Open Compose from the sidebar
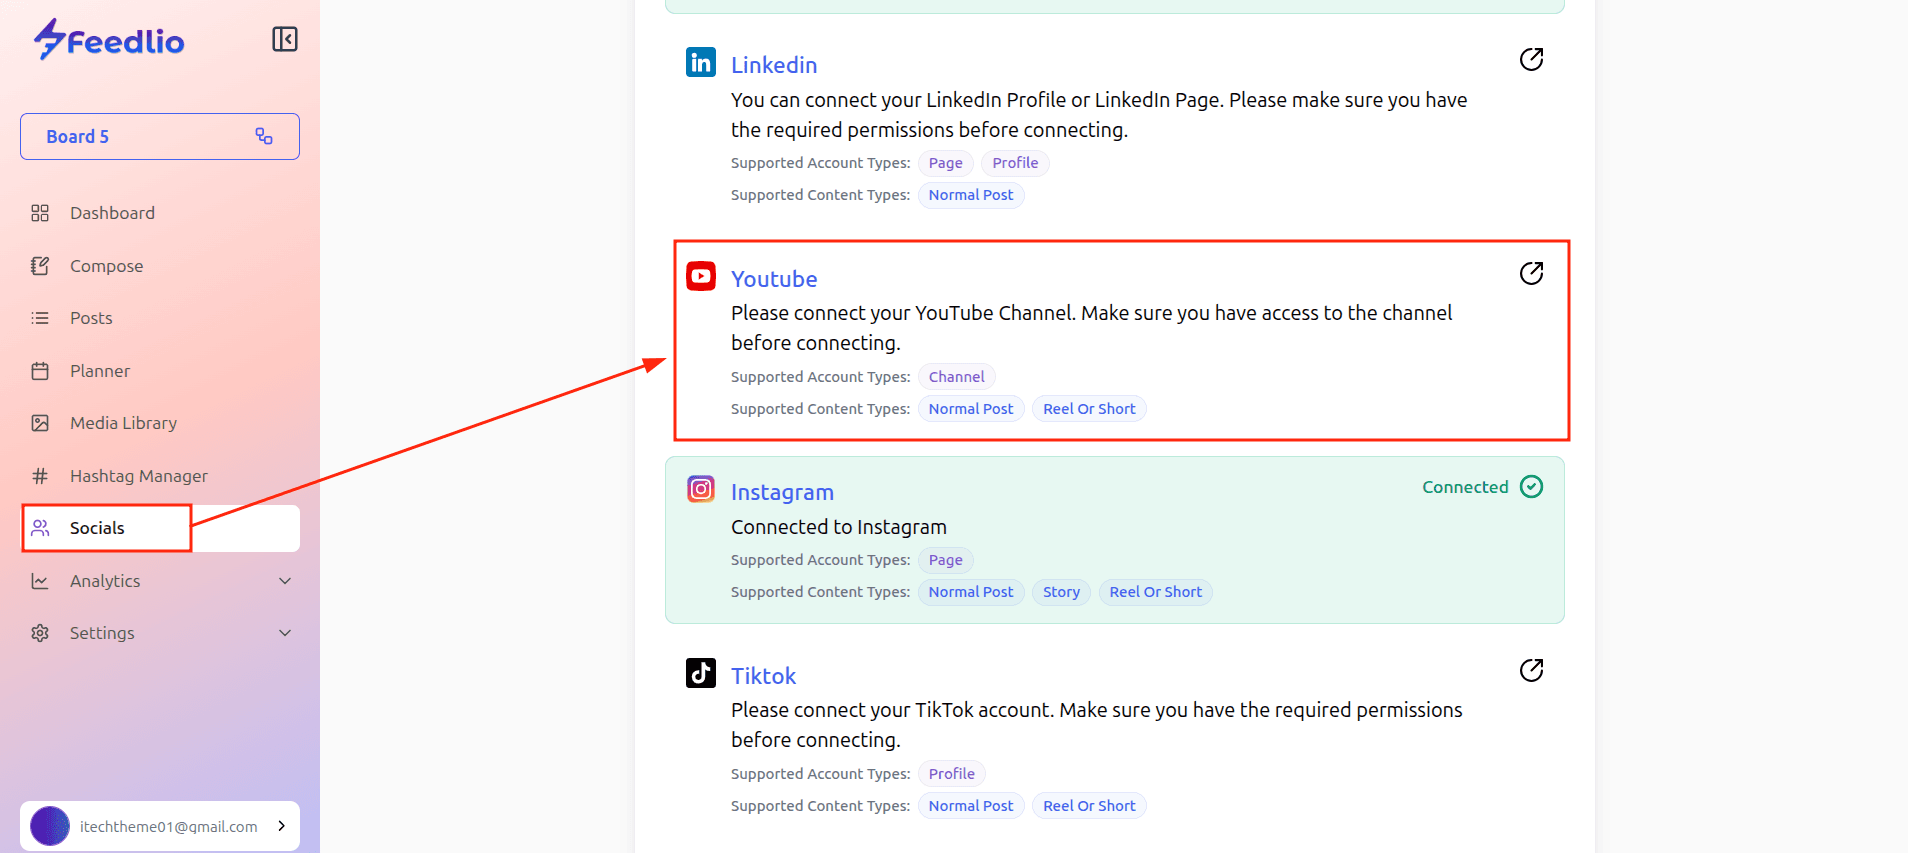 106,266
